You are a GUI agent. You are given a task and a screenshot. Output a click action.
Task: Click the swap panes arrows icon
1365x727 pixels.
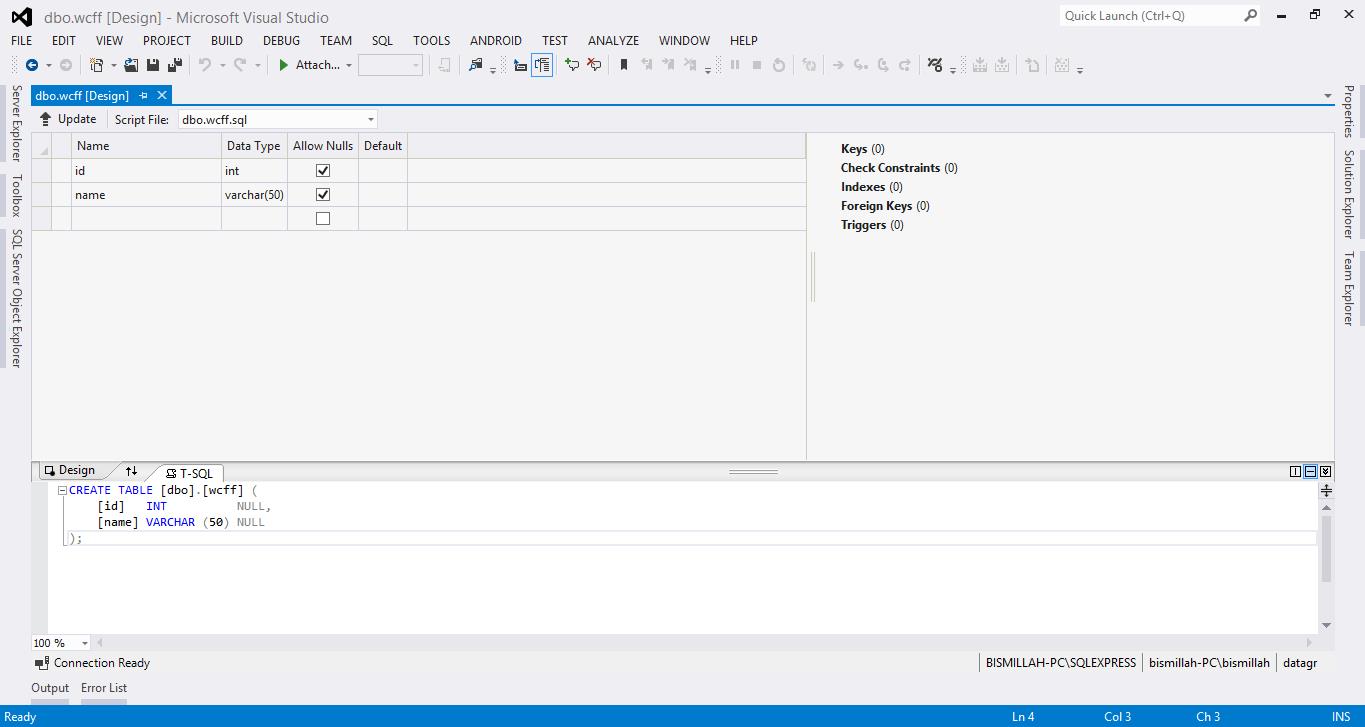131,471
